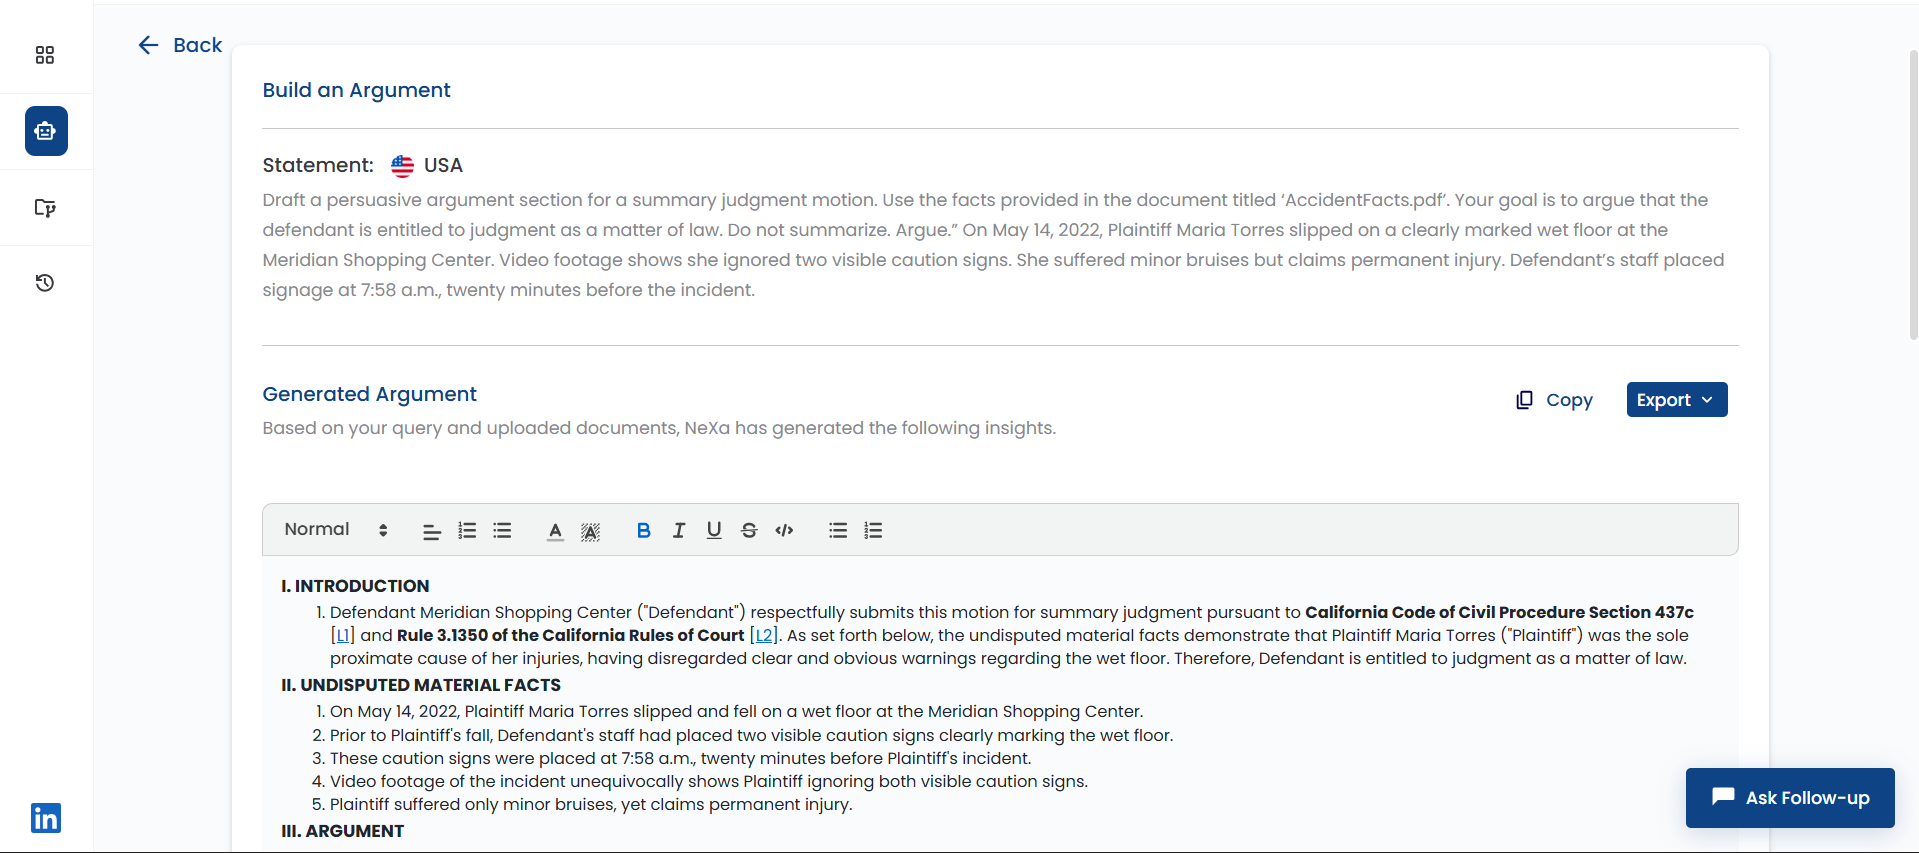
Task: Open citation link L2
Action: click(x=764, y=636)
